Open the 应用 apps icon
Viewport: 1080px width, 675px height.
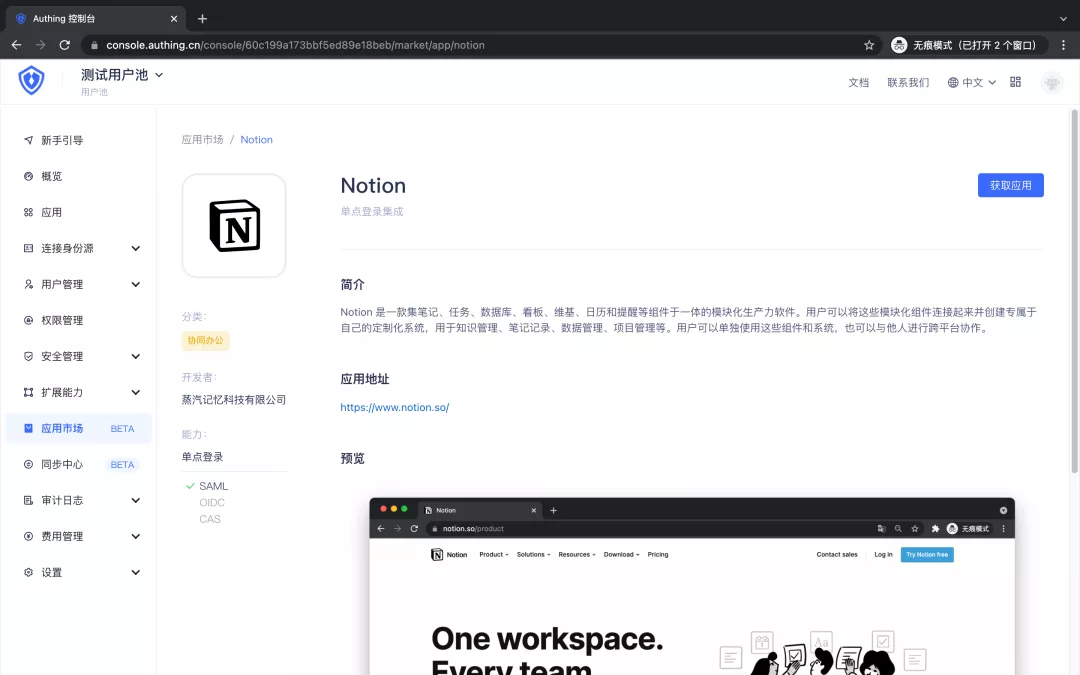tap(28, 212)
